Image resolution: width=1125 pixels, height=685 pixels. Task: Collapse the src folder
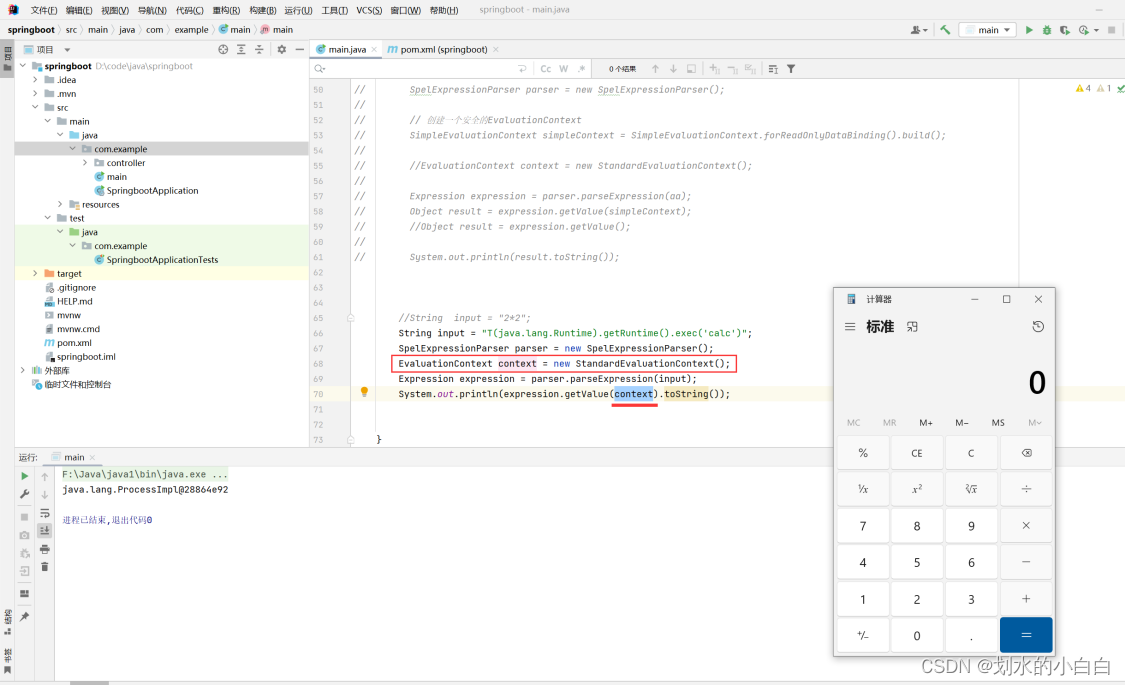(35, 108)
